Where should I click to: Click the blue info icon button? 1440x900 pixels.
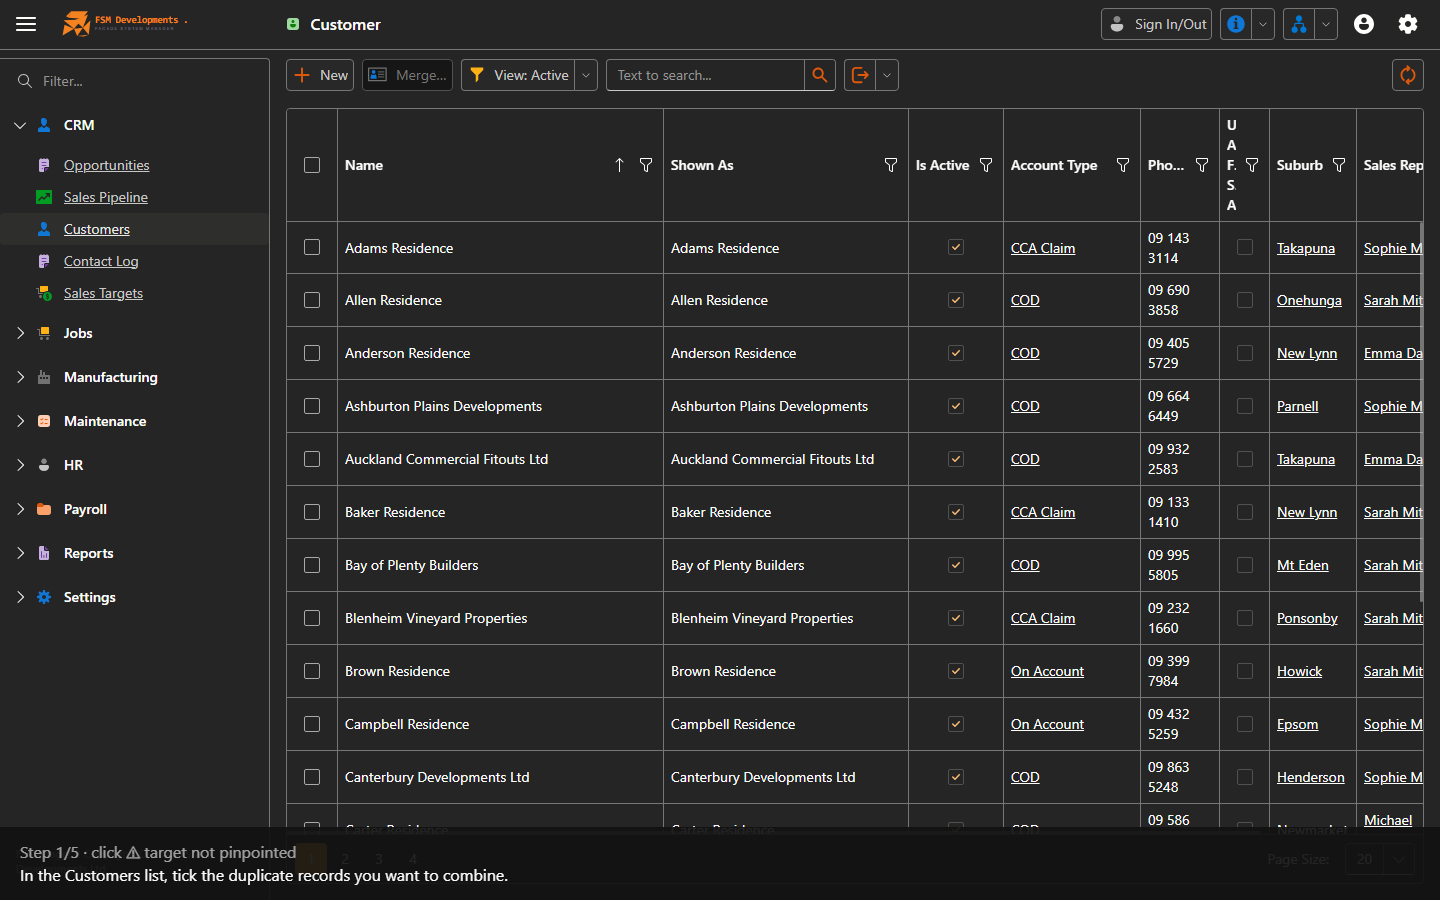(x=1236, y=24)
